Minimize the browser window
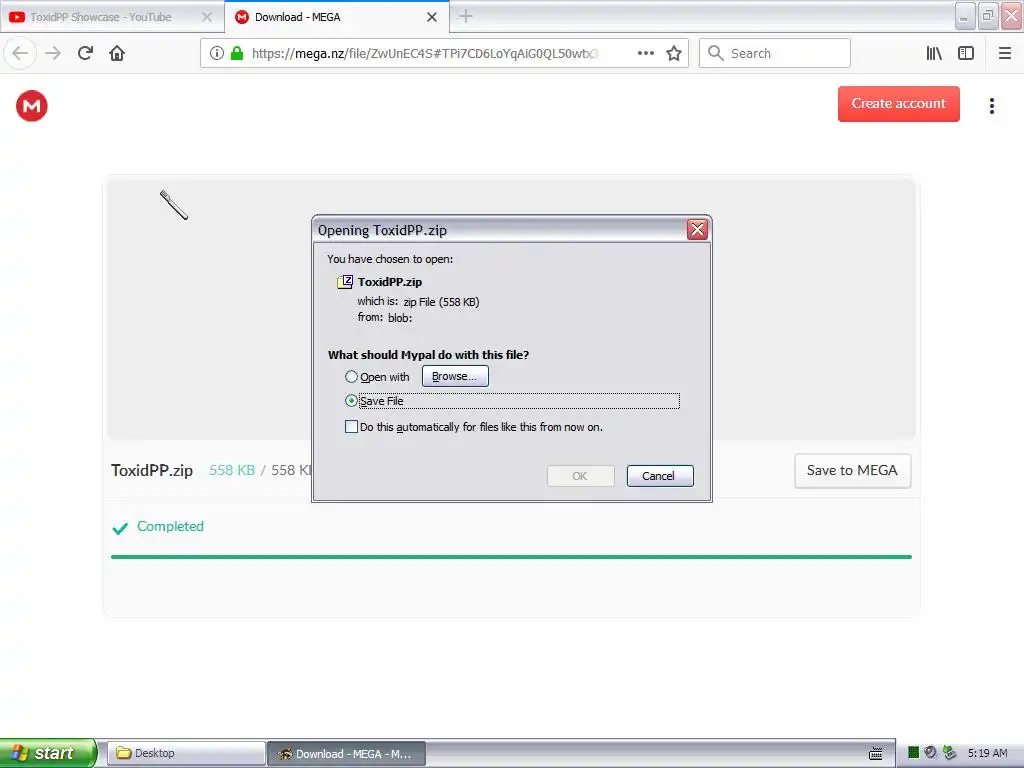 click(x=965, y=16)
